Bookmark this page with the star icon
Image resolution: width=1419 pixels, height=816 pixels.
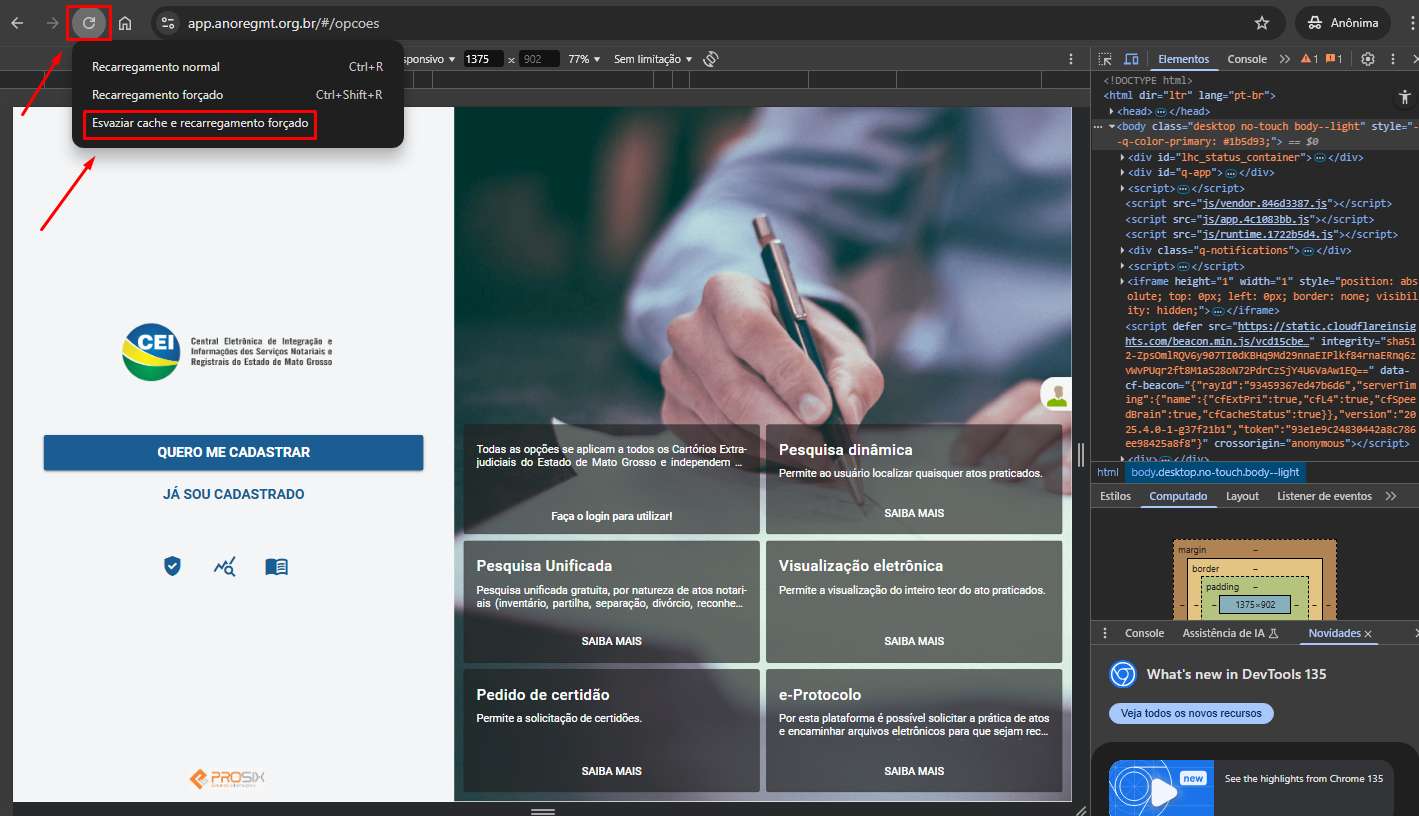pyautogui.click(x=1262, y=23)
